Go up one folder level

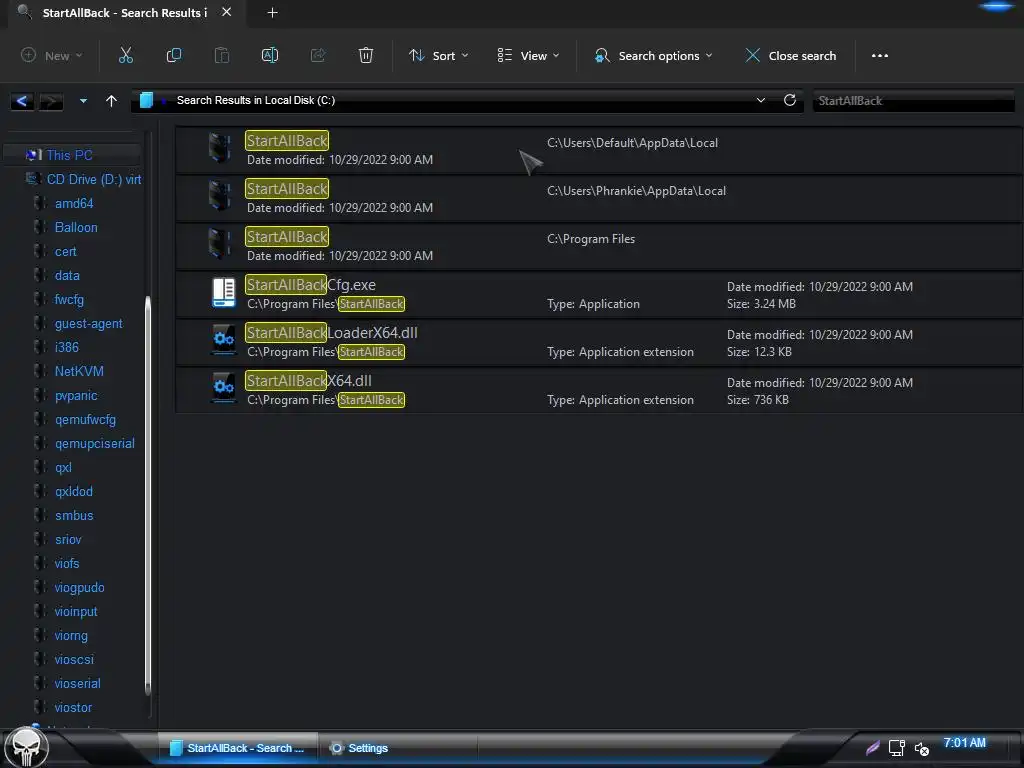(112, 101)
